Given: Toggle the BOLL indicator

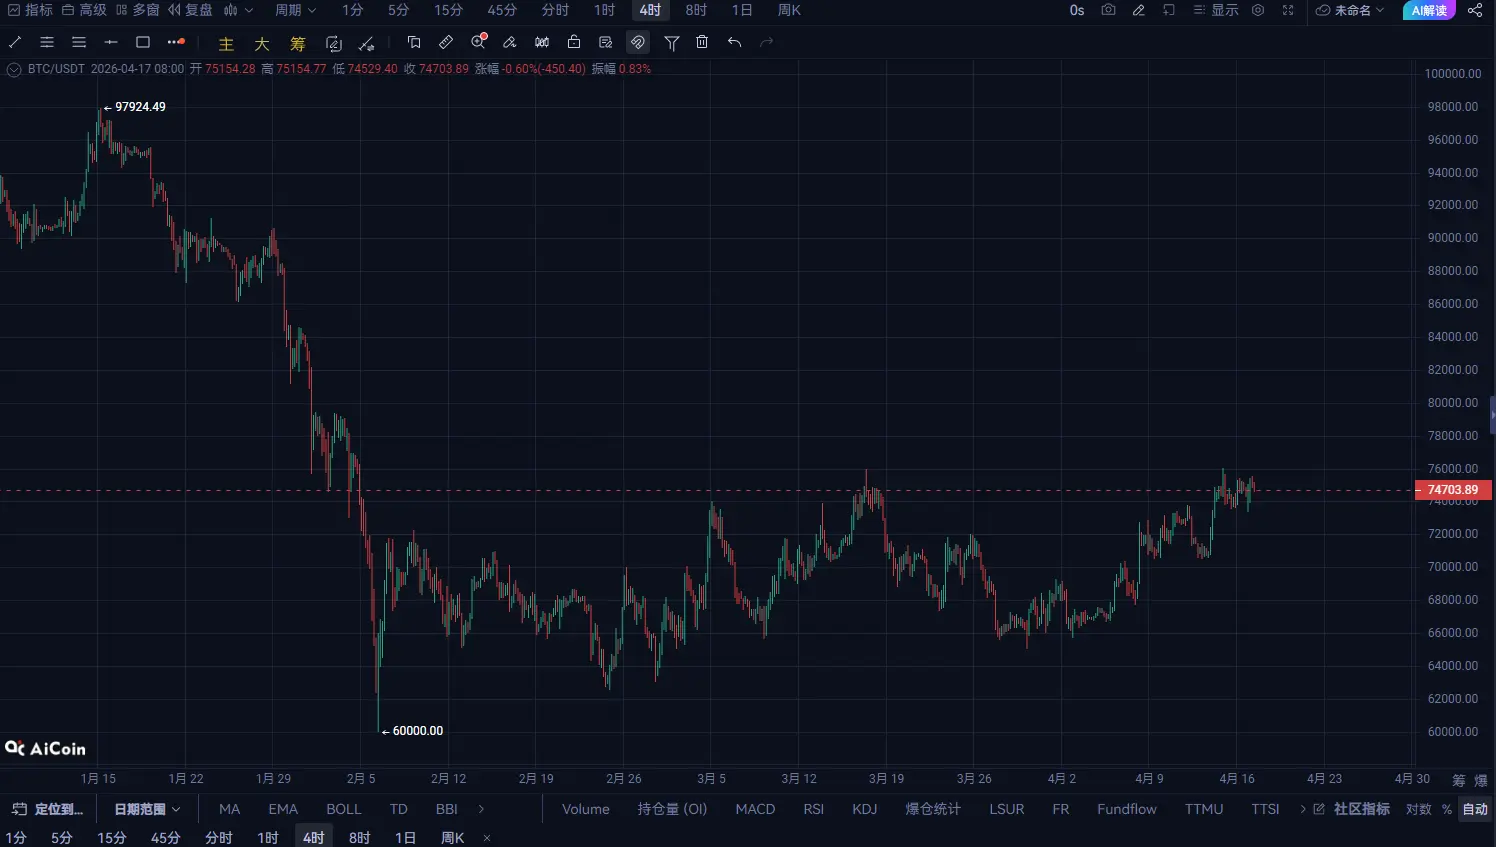Looking at the screenshot, I should point(344,809).
